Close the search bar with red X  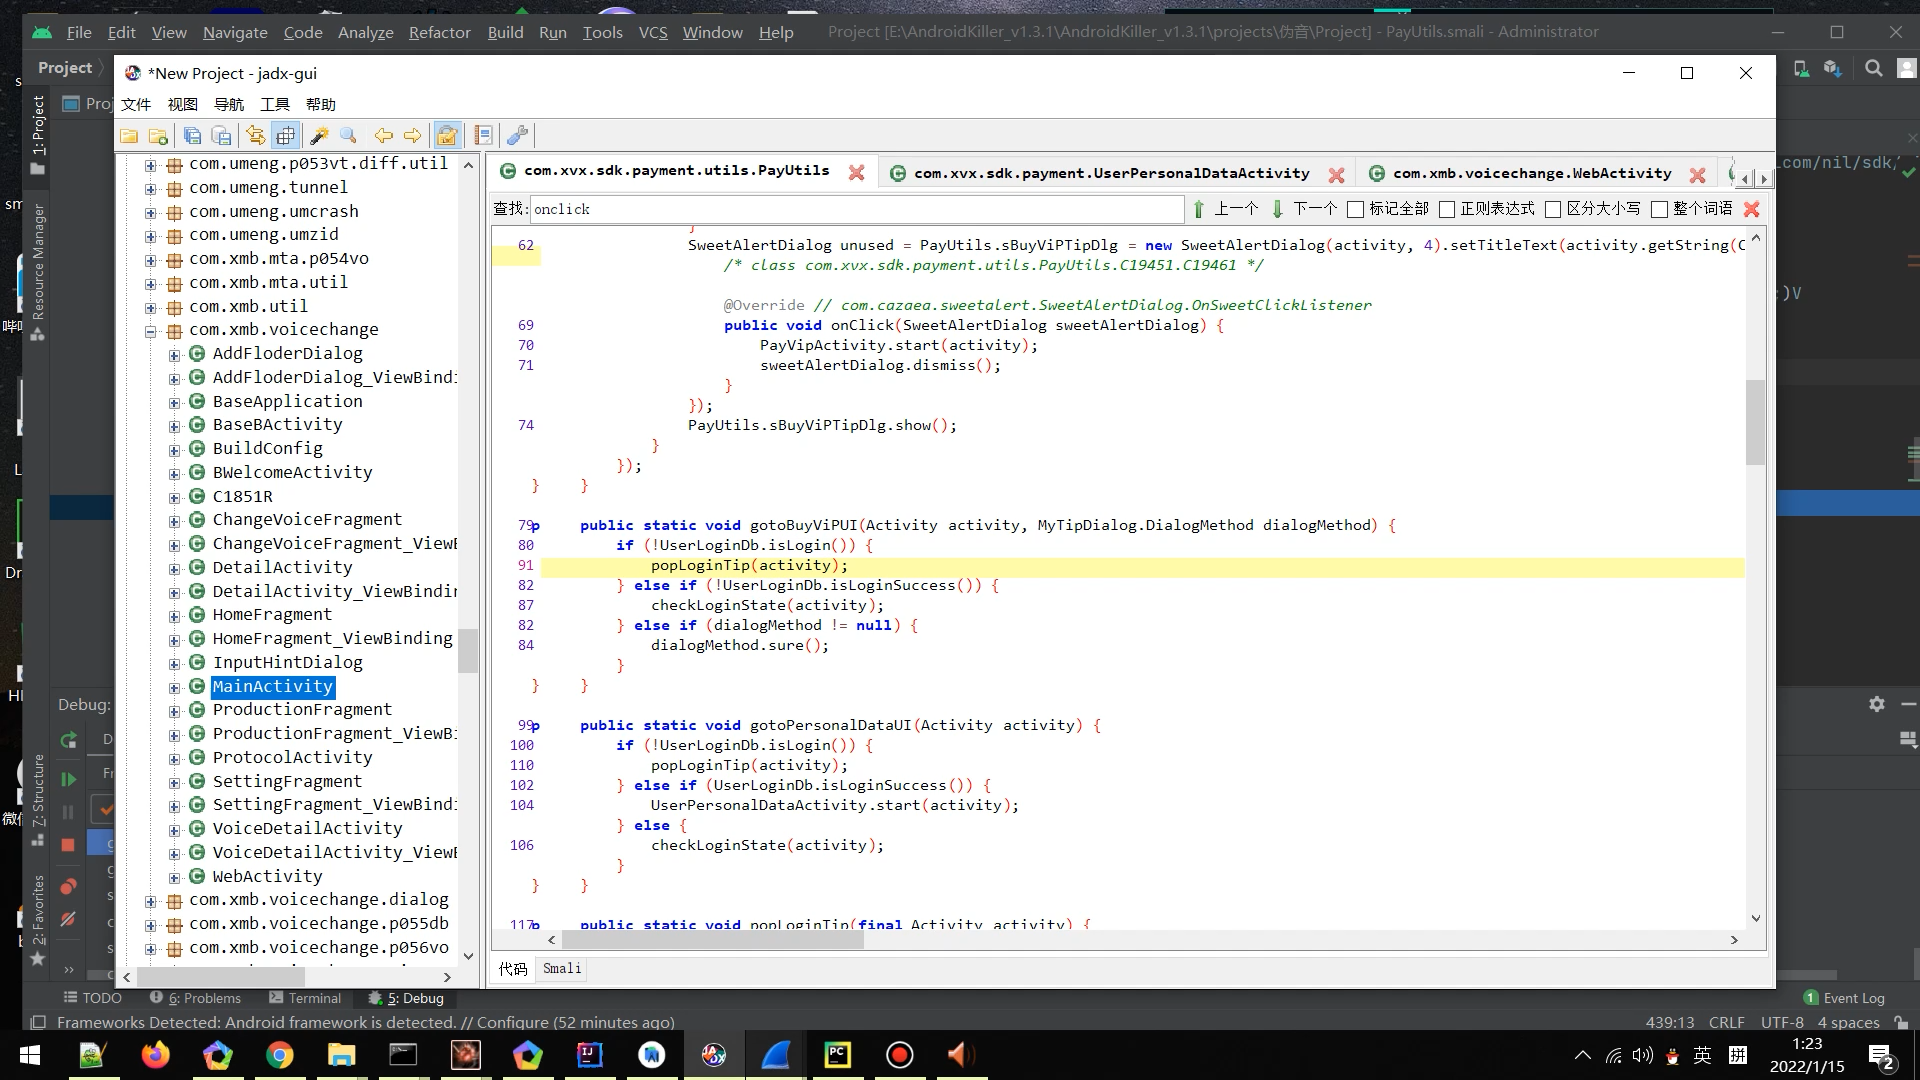tap(1752, 209)
